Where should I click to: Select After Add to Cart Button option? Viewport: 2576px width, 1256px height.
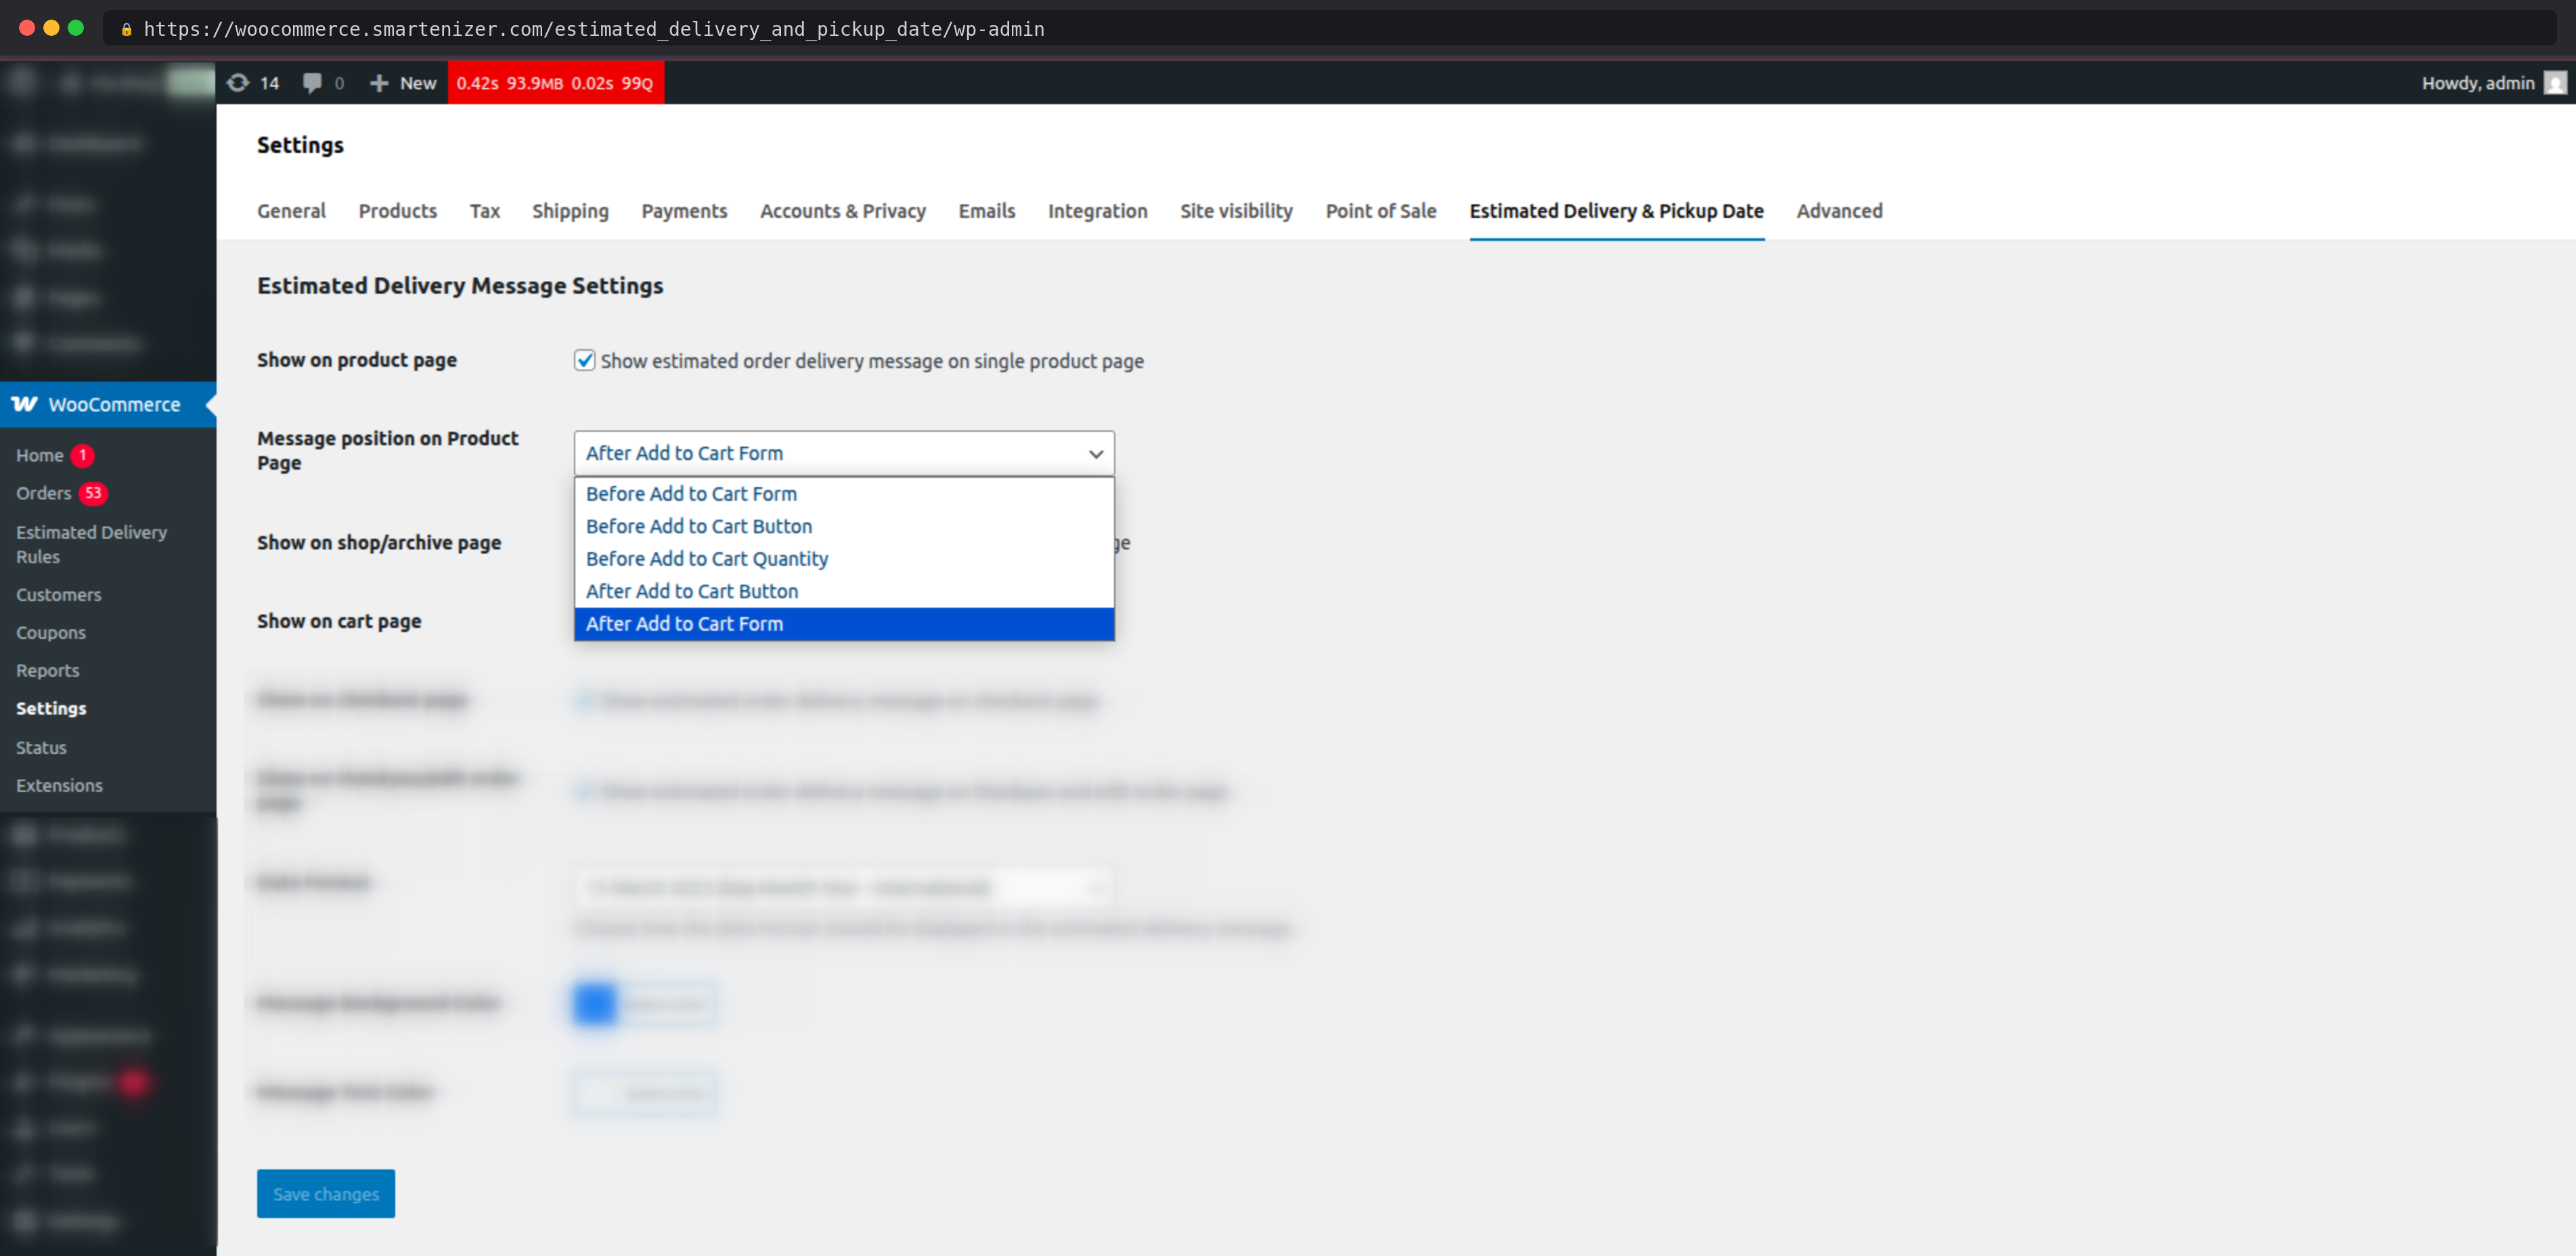tap(691, 591)
